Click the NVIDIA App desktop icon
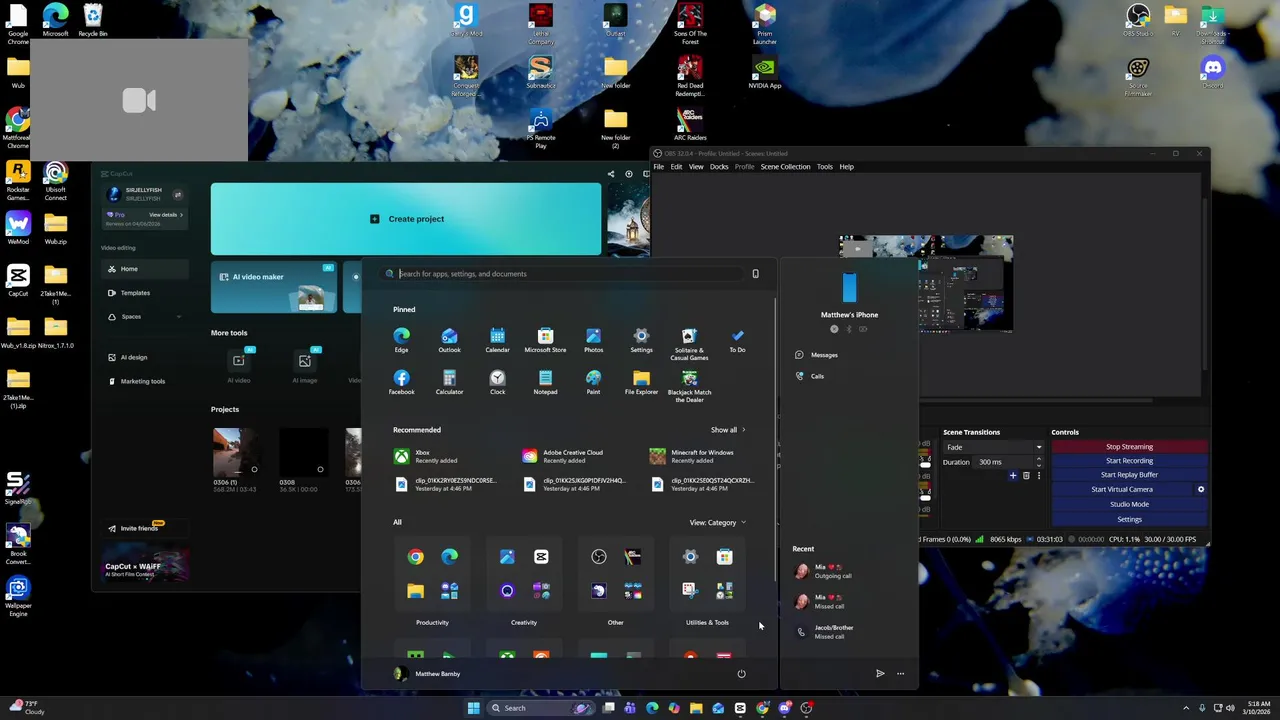The image size is (1280, 720). (x=764, y=72)
